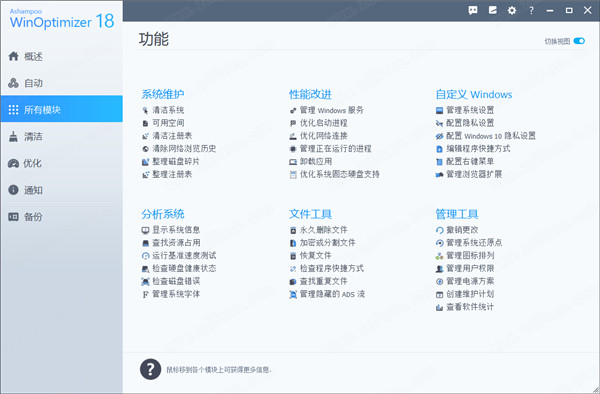Click the icon beside 卸载应用

(x=293, y=162)
